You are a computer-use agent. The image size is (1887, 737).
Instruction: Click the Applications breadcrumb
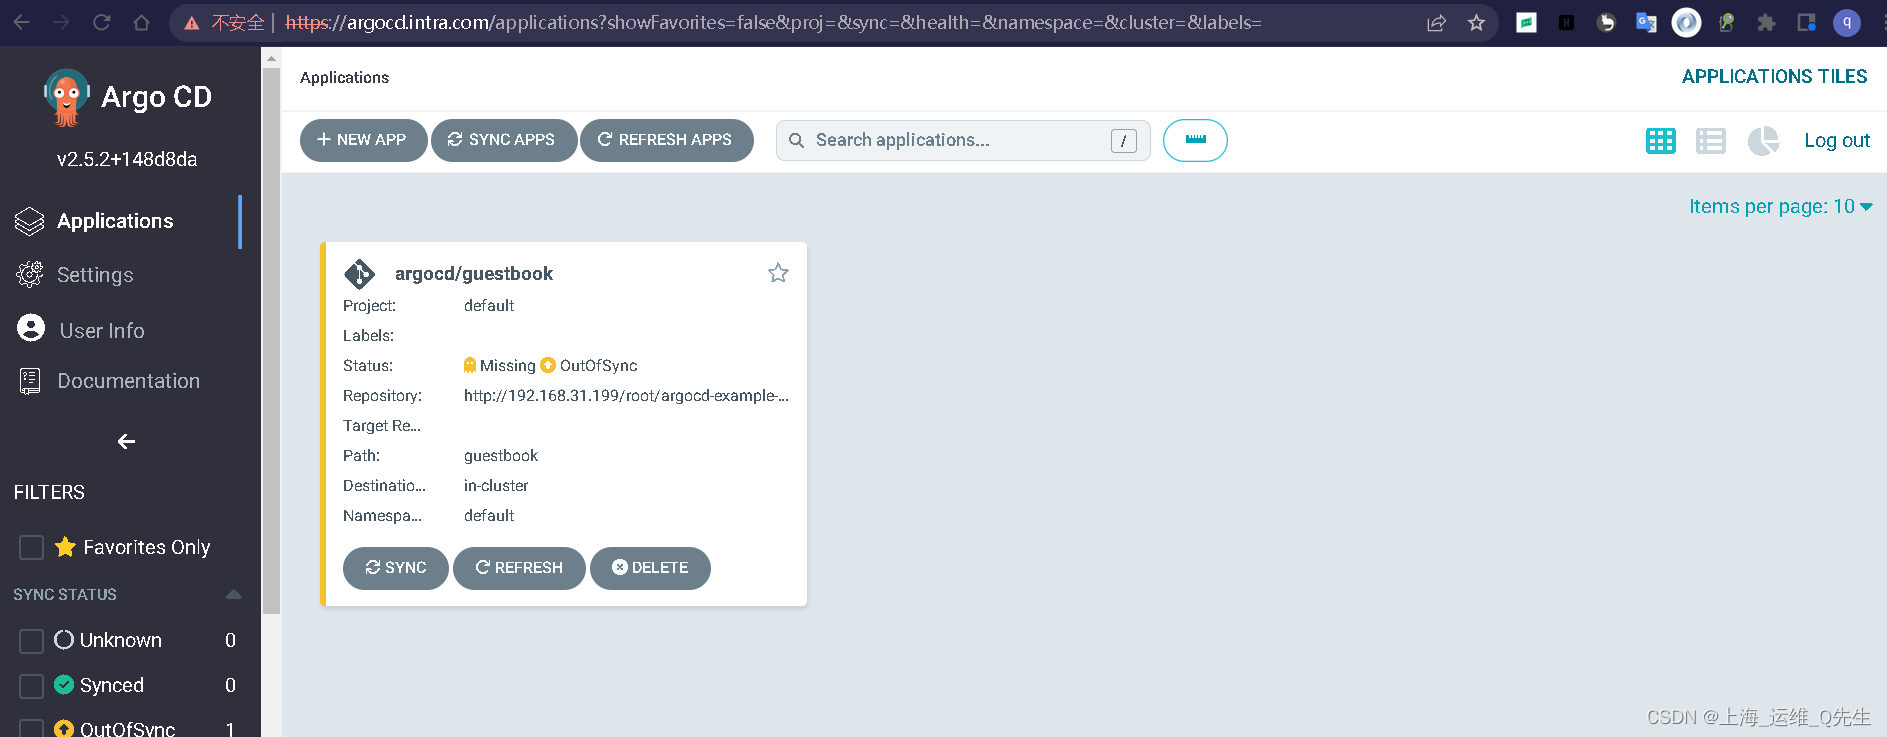344,78
